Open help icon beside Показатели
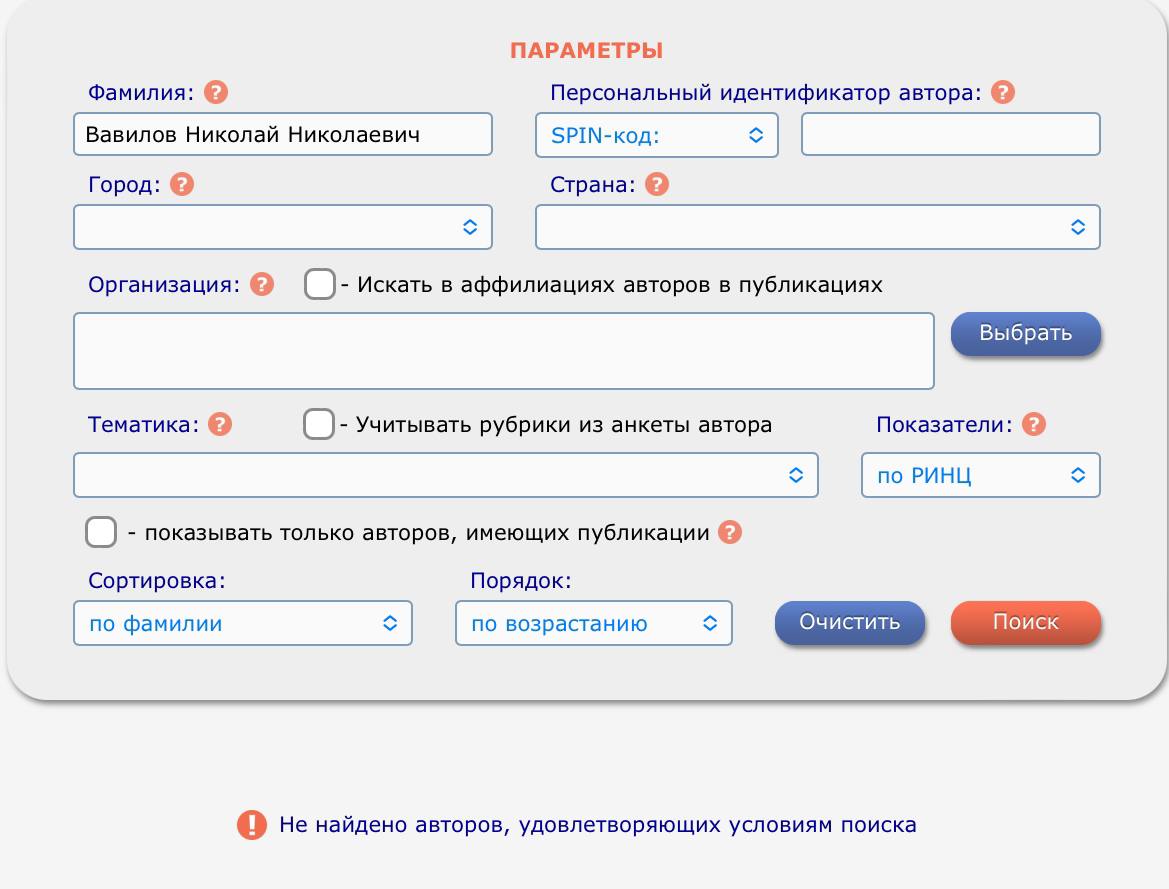The width and height of the screenshot is (1169, 889). pos(1035,425)
